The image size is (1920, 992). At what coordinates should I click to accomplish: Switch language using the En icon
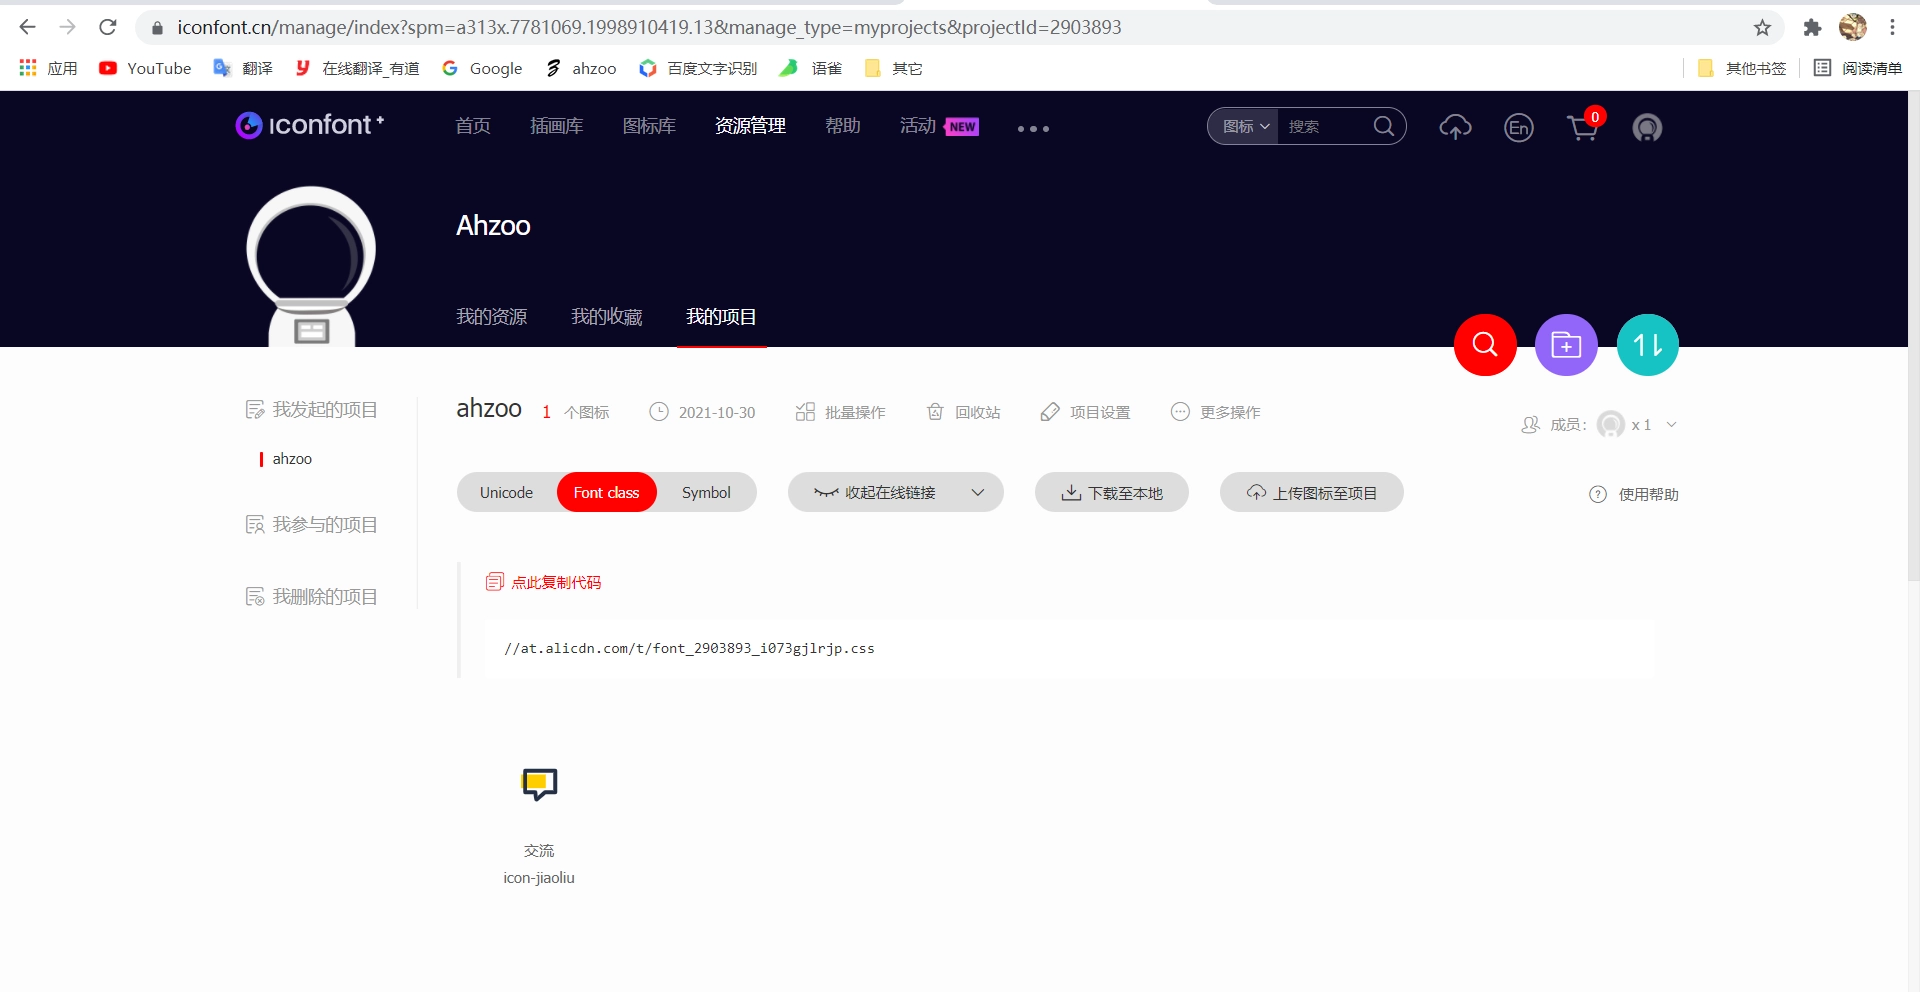1518,128
